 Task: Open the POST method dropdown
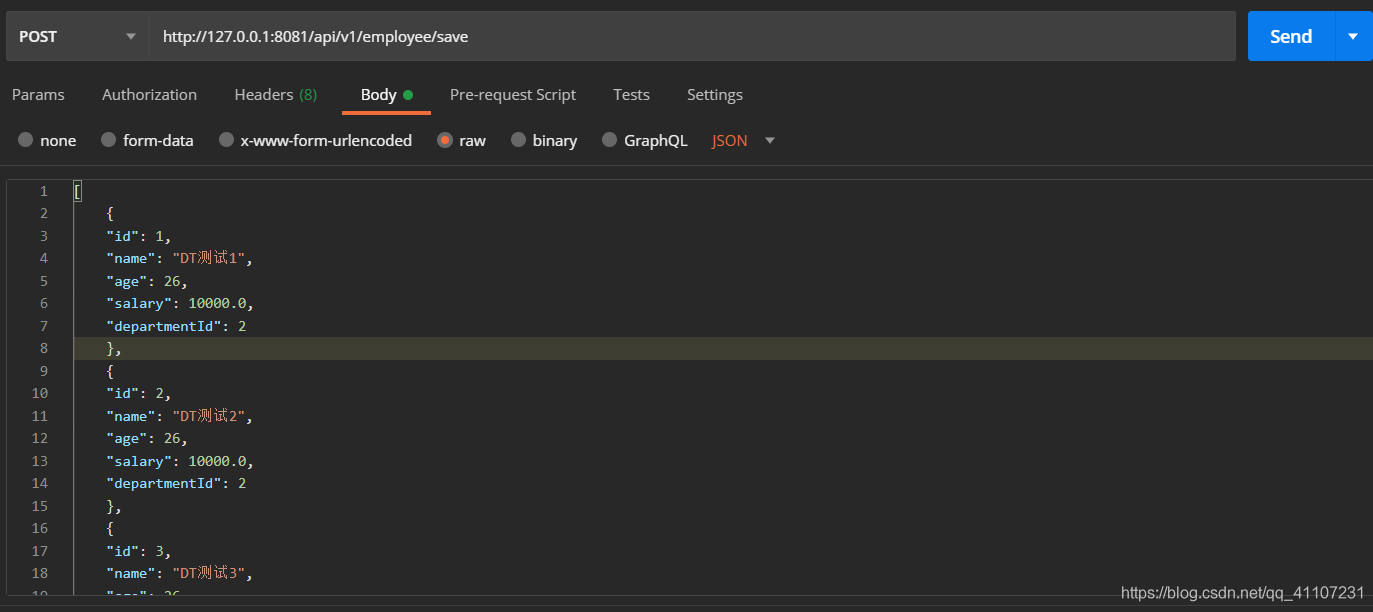click(76, 37)
